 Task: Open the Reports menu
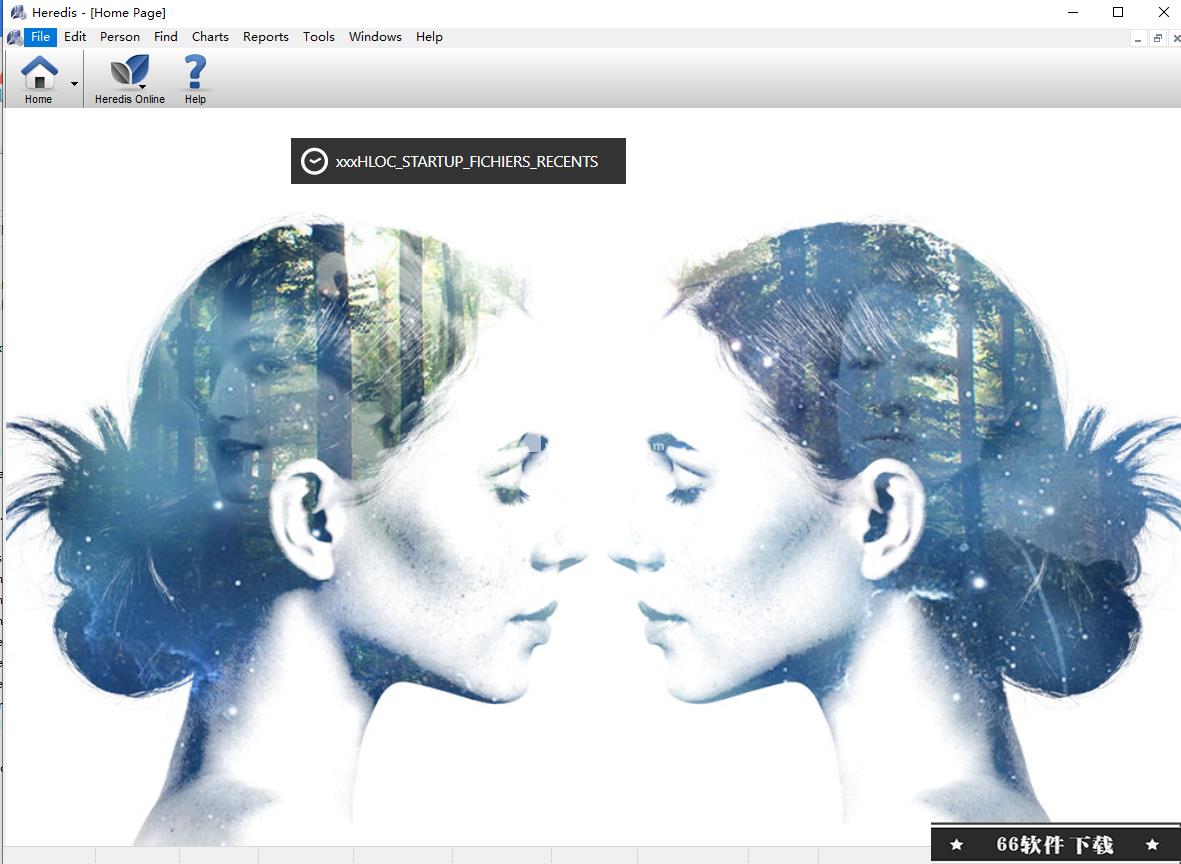point(266,37)
